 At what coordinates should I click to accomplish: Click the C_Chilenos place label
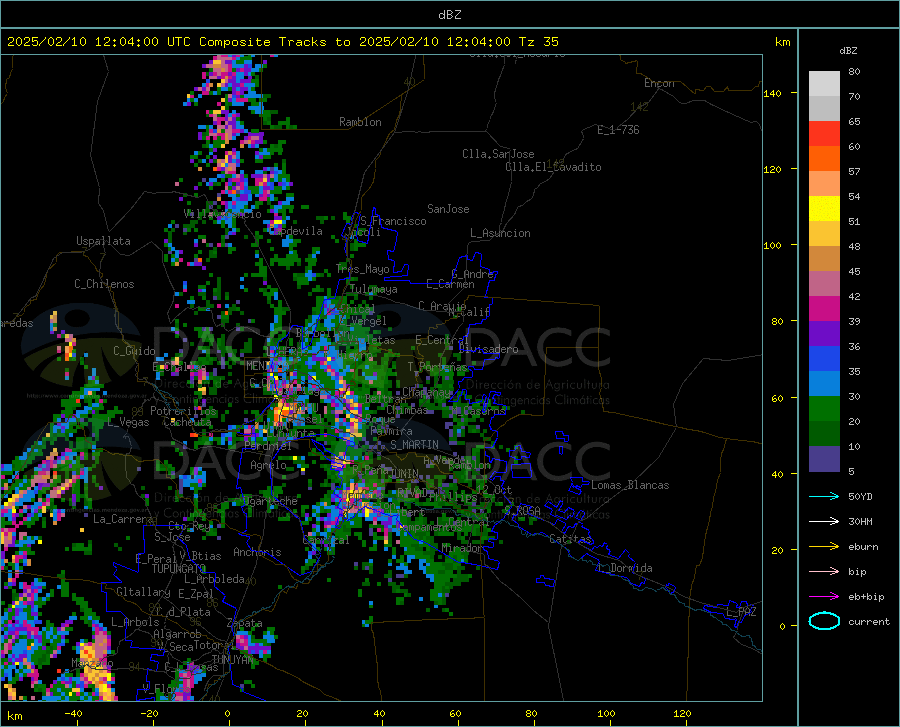[104, 284]
